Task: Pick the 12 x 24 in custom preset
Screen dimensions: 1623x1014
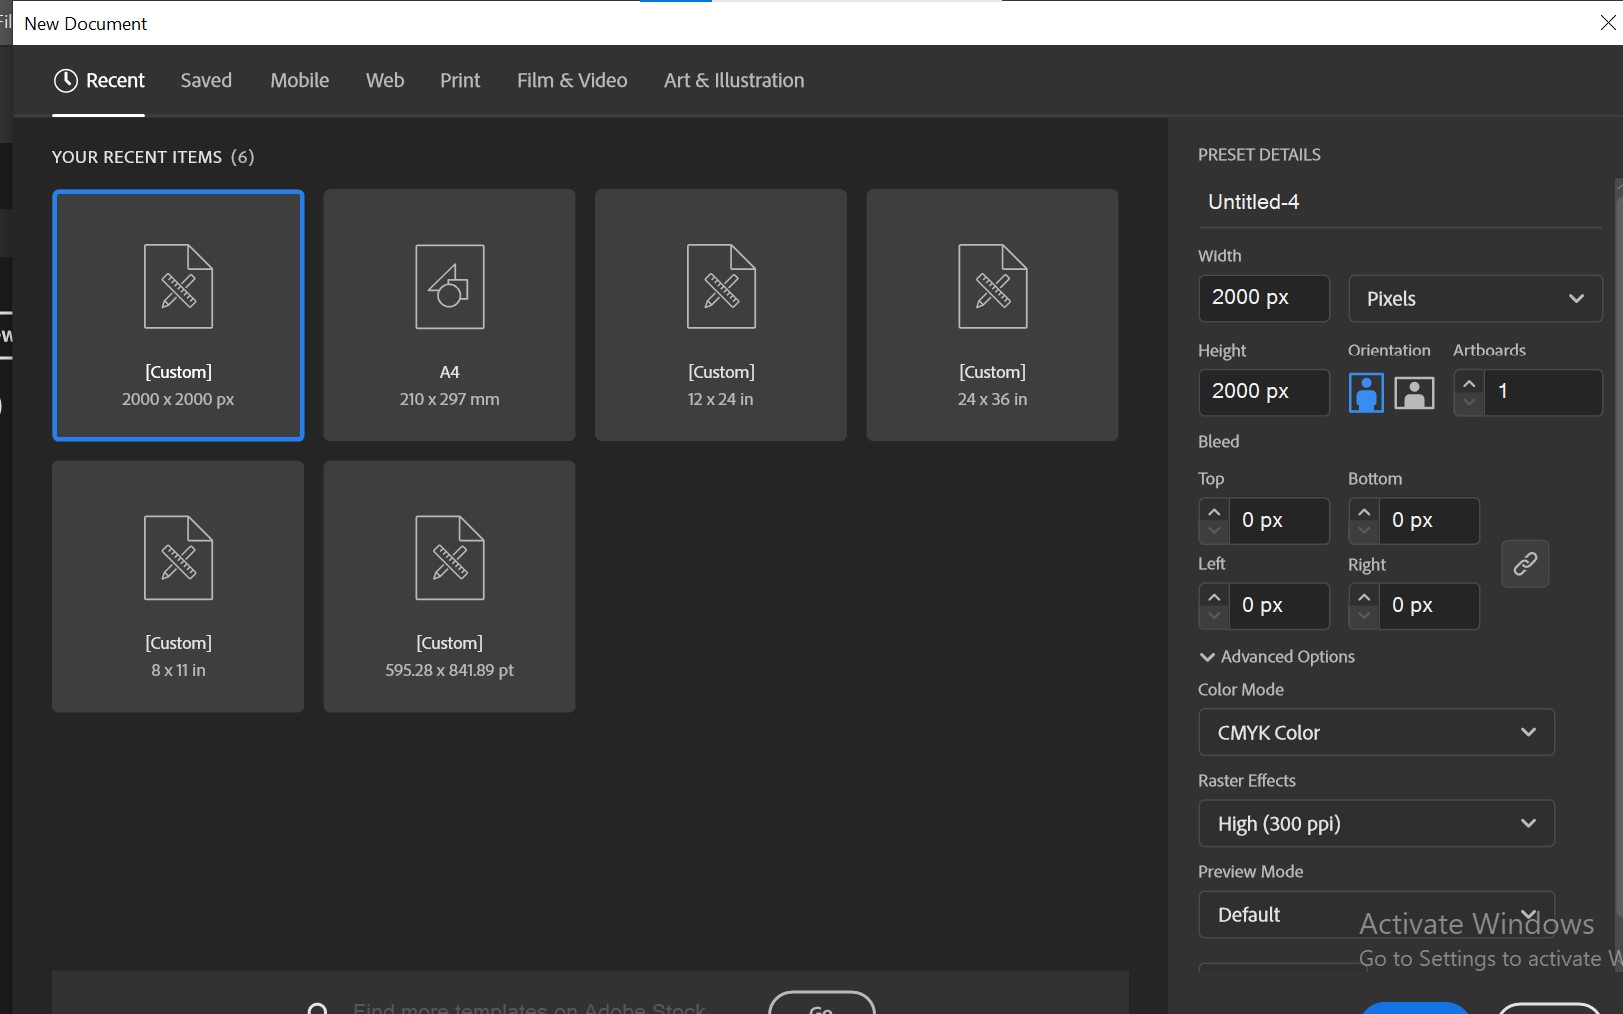Action: pos(721,315)
